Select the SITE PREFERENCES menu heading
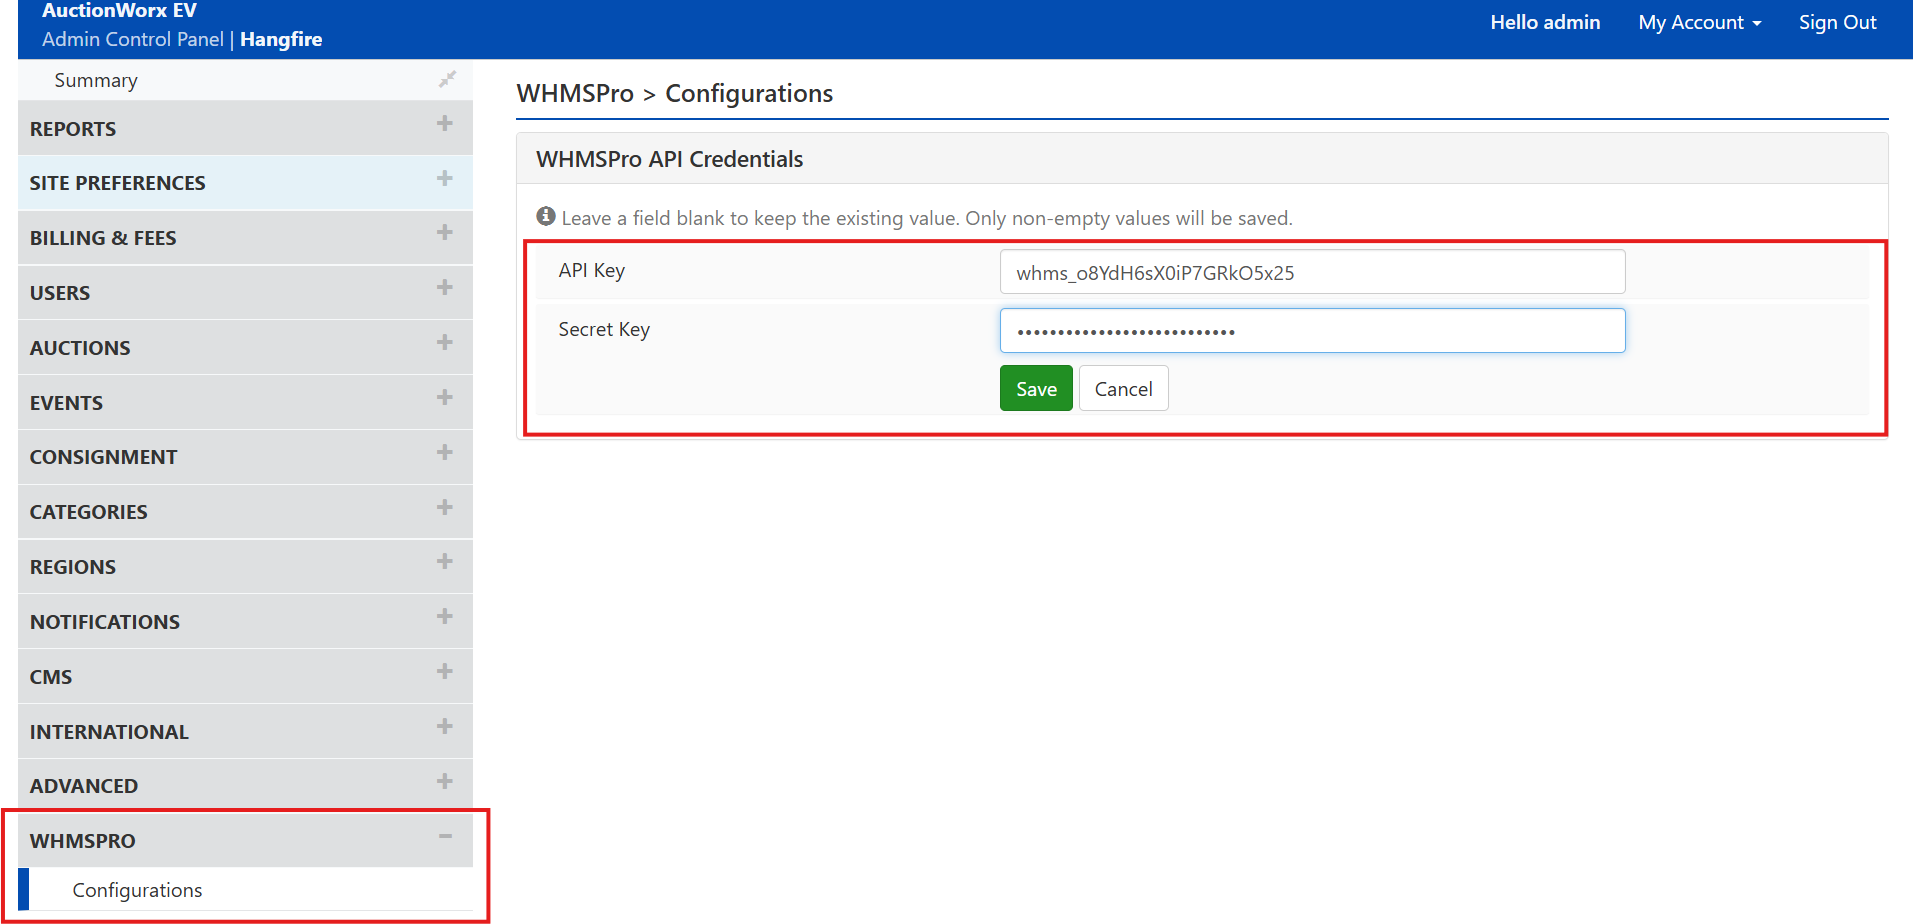 (x=117, y=183)
